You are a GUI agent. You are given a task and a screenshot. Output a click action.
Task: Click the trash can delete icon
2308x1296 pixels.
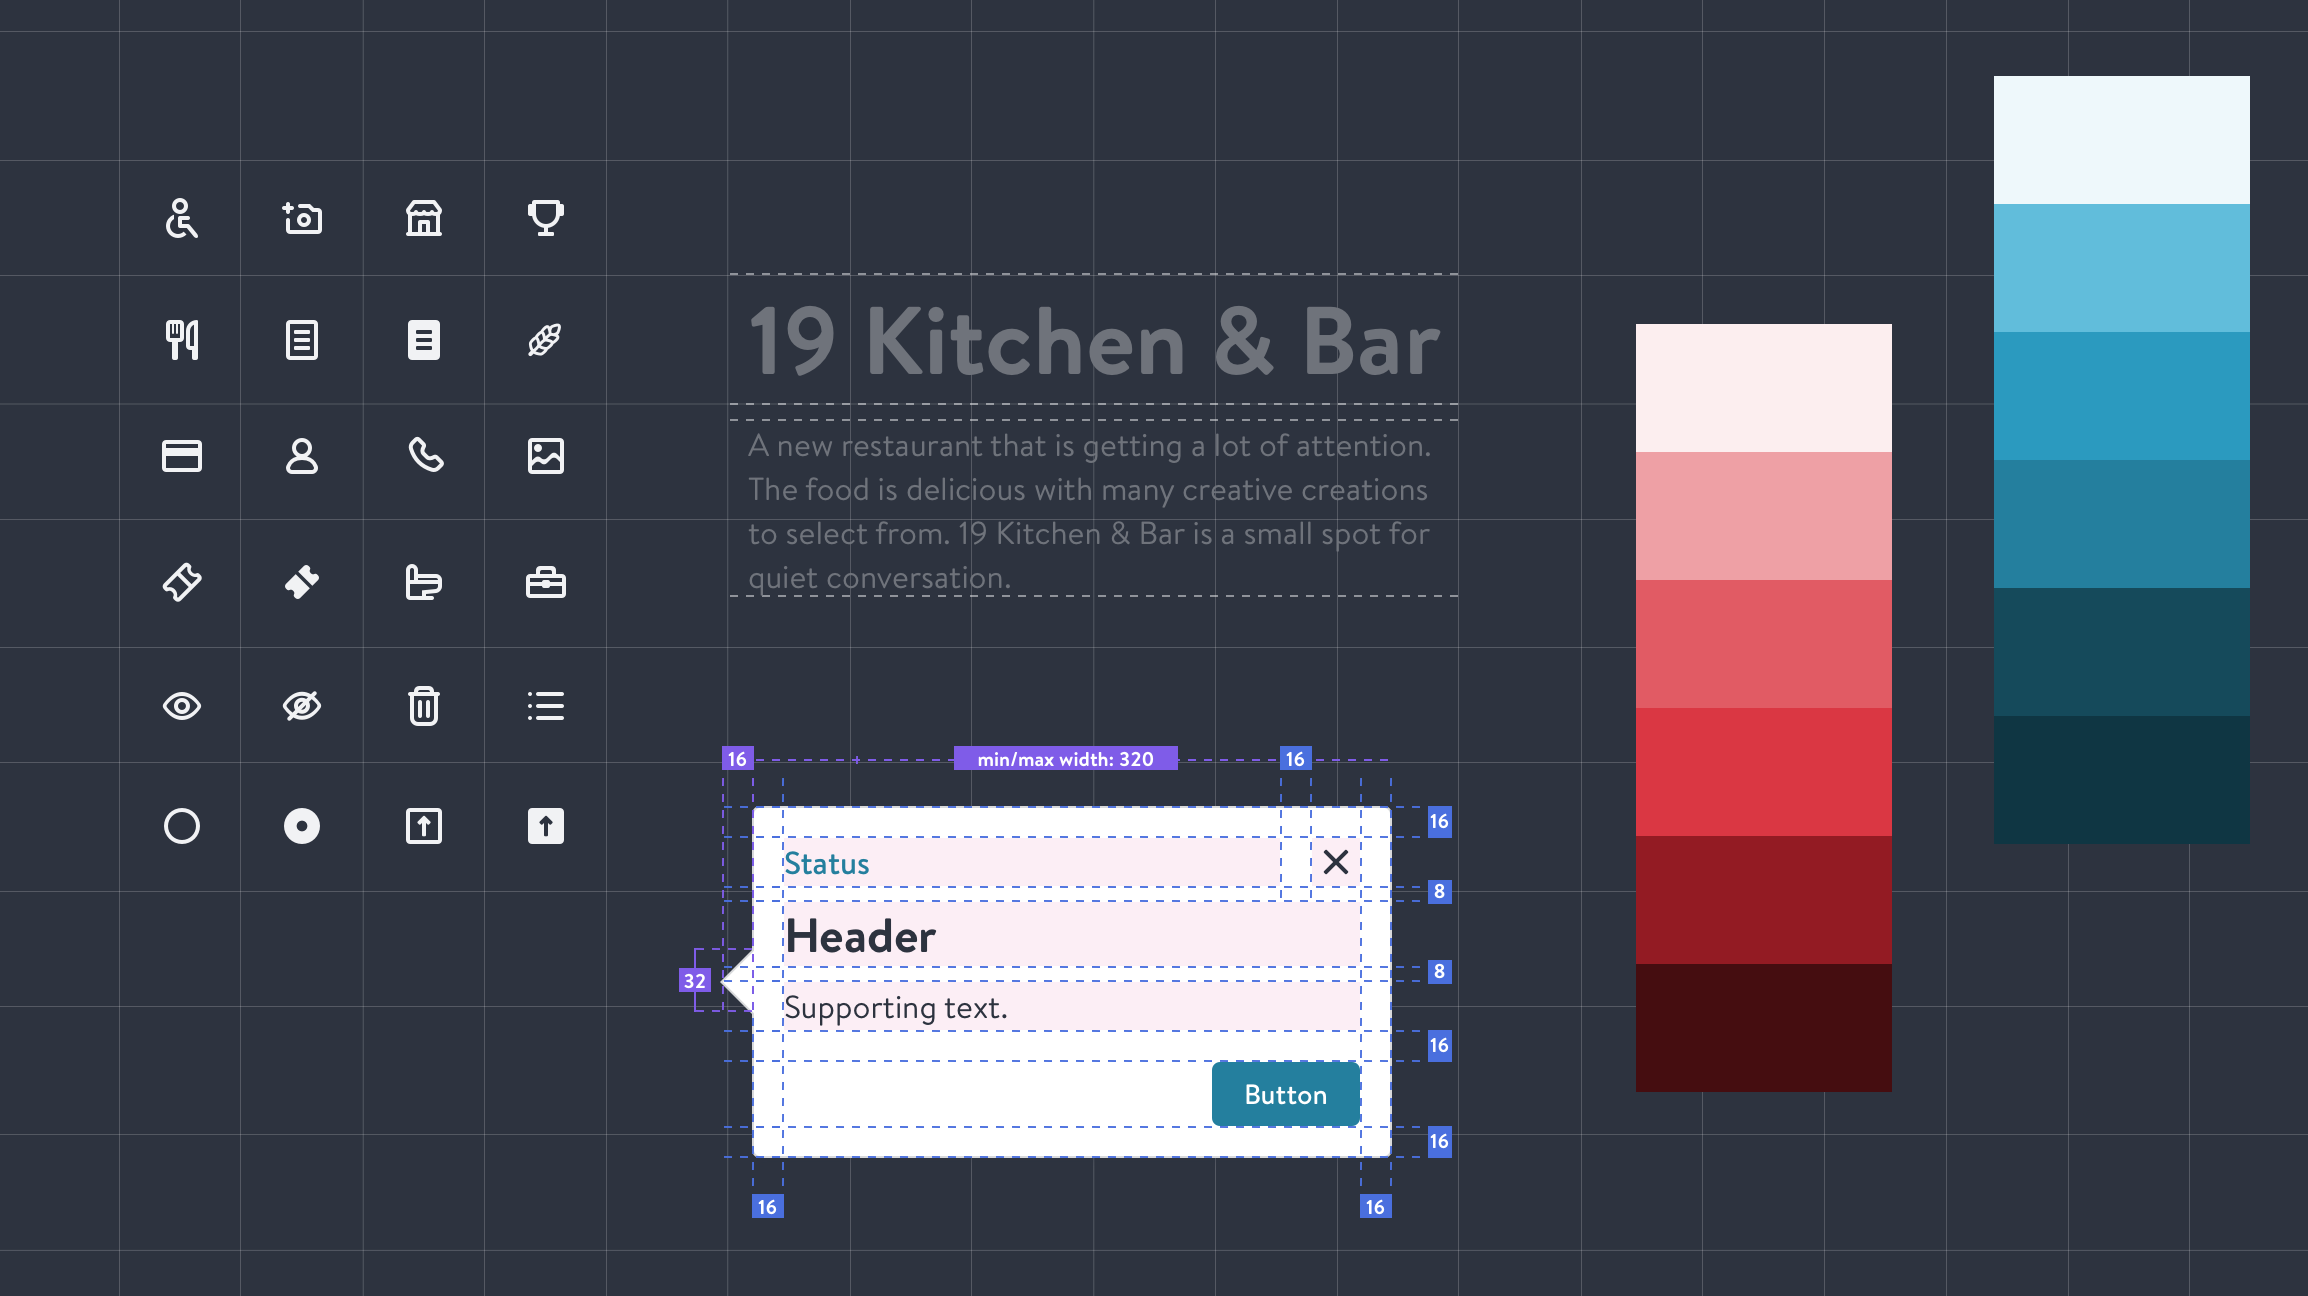[x=424, y=706]
